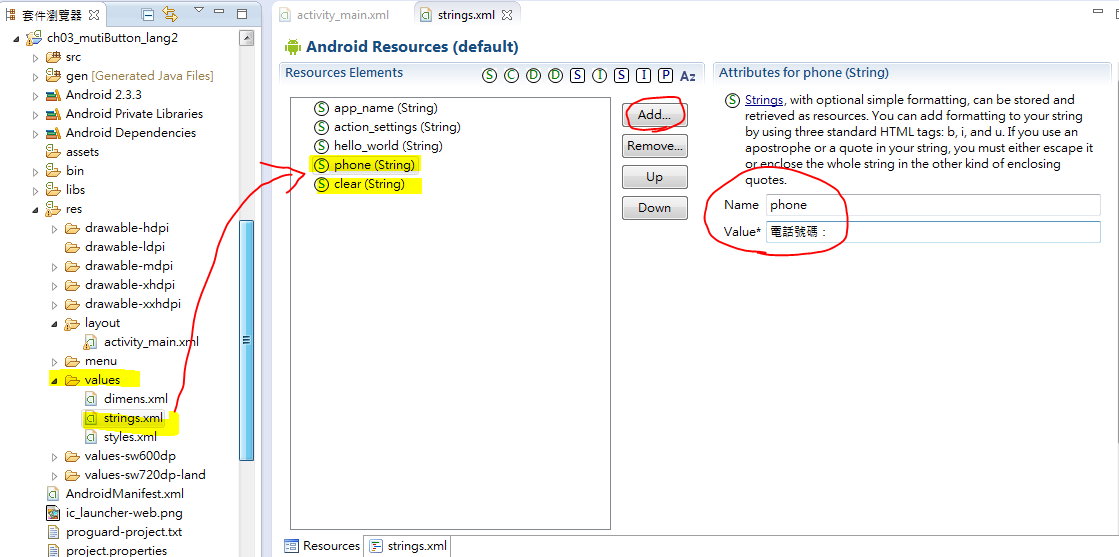The height and width of the screenshot is (557, 1119).
Task: Switch to strings.xml source bottom tab
Action: pos(409,546)
